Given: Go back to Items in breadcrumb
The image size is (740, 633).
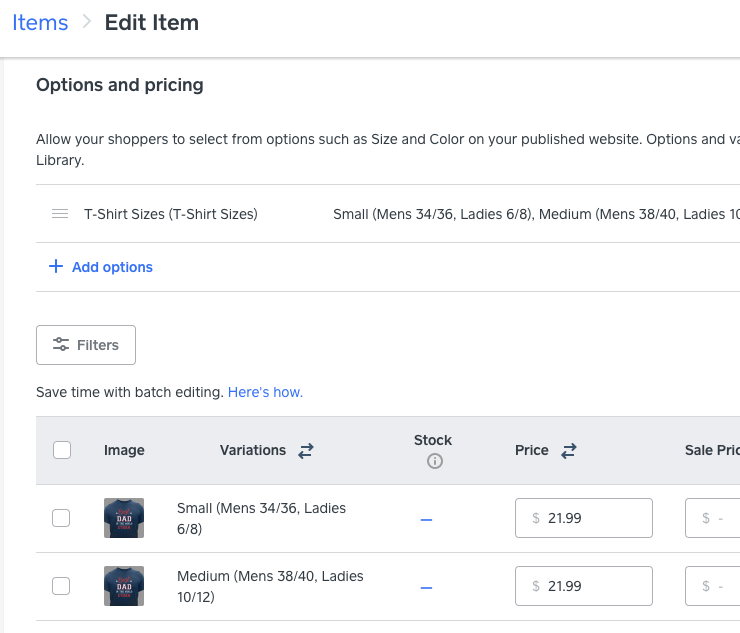Looking at the screenshot, I should 40,23.
